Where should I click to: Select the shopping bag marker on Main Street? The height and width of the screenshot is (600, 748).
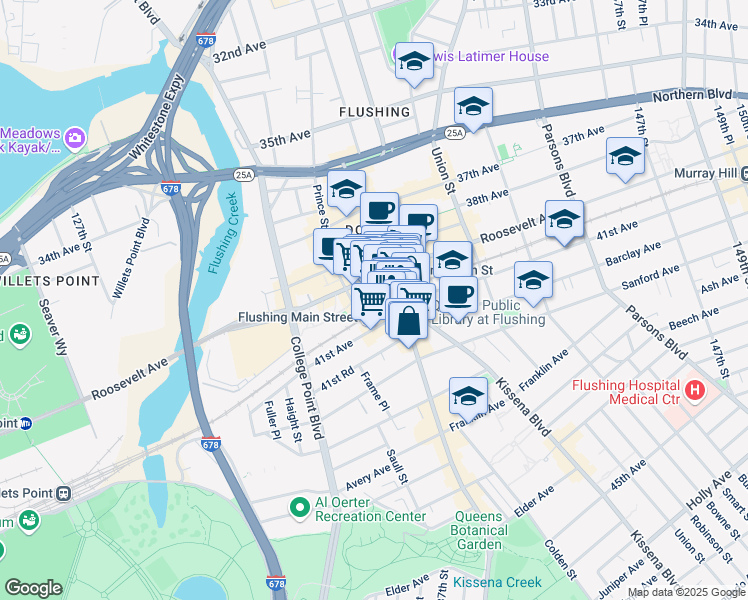[408, 321]
